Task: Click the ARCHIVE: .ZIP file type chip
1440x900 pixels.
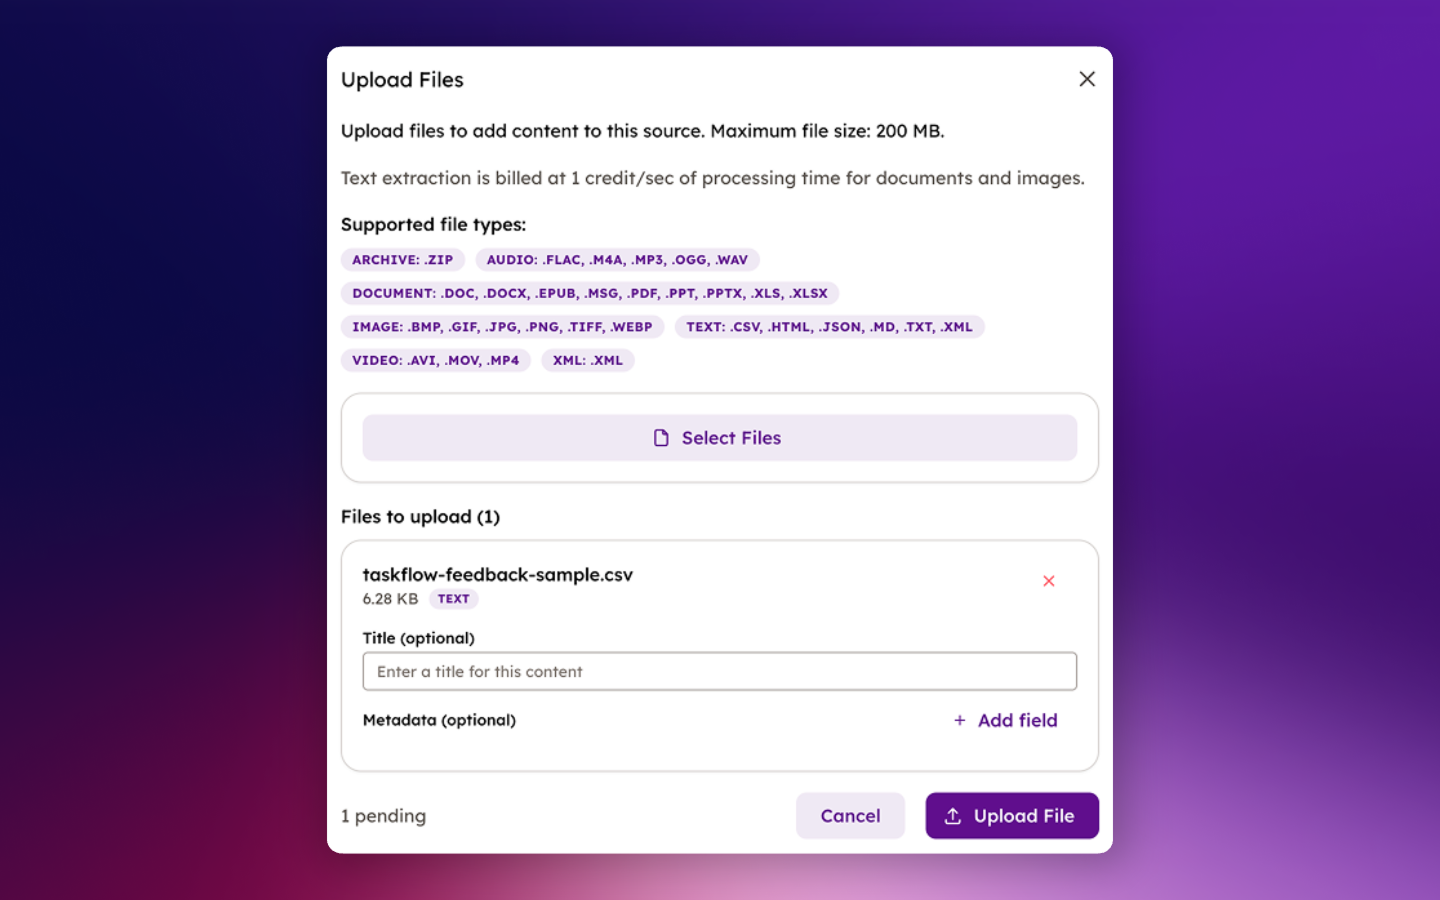Action: click(402, 259)
